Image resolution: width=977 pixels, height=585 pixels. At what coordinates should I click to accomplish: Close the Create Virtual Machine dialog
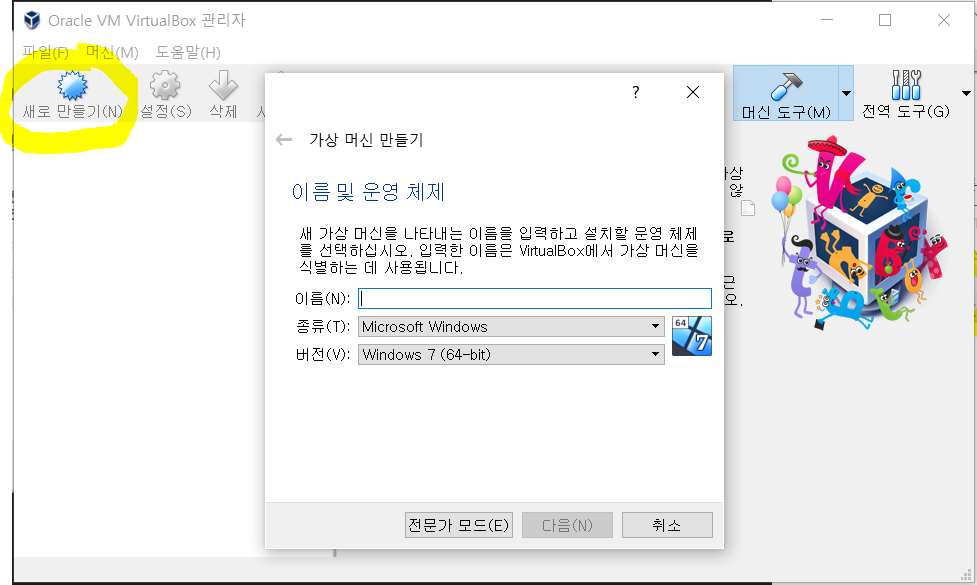pos(692,92)
